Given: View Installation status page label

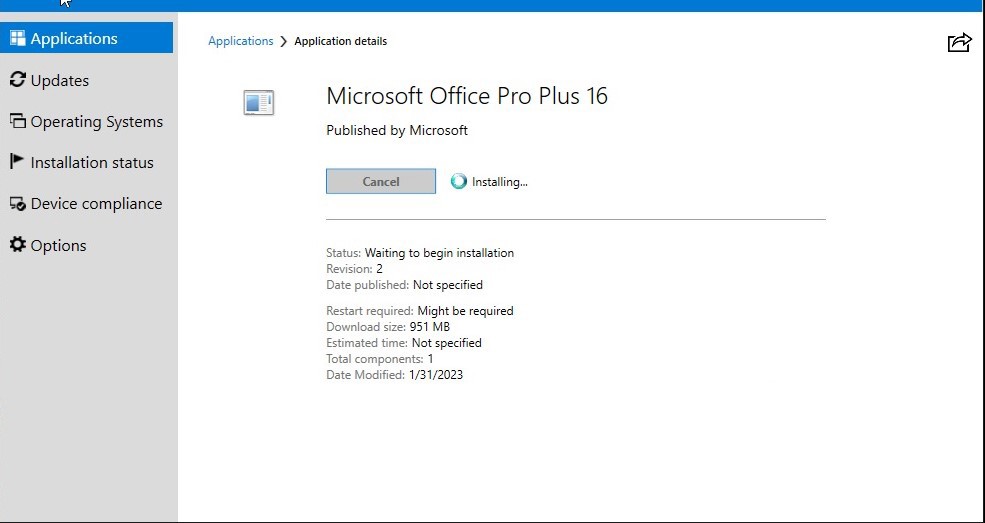Looking at the screenshot, I should pos(92,163).
